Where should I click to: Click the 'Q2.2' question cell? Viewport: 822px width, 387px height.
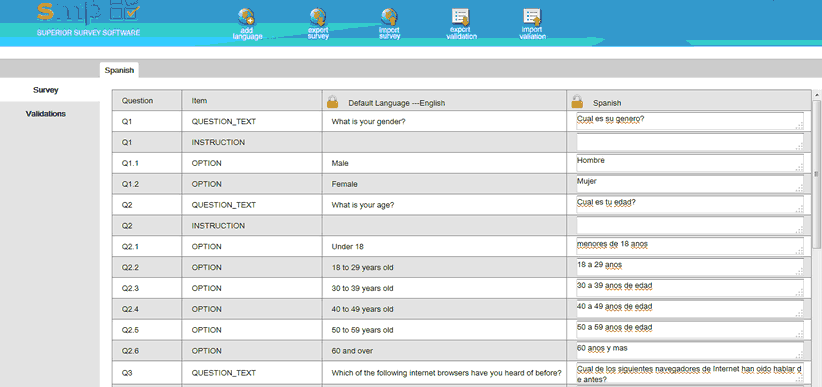click(x=147, y=267)
